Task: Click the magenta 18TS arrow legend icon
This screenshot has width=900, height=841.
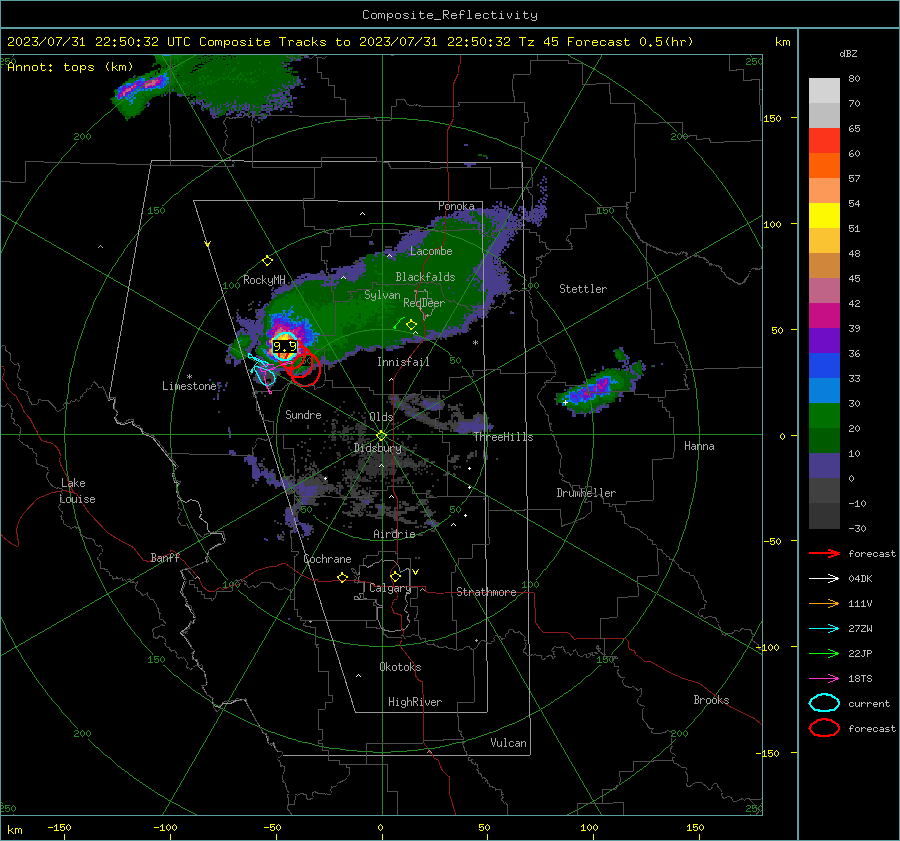Action: 824,679
